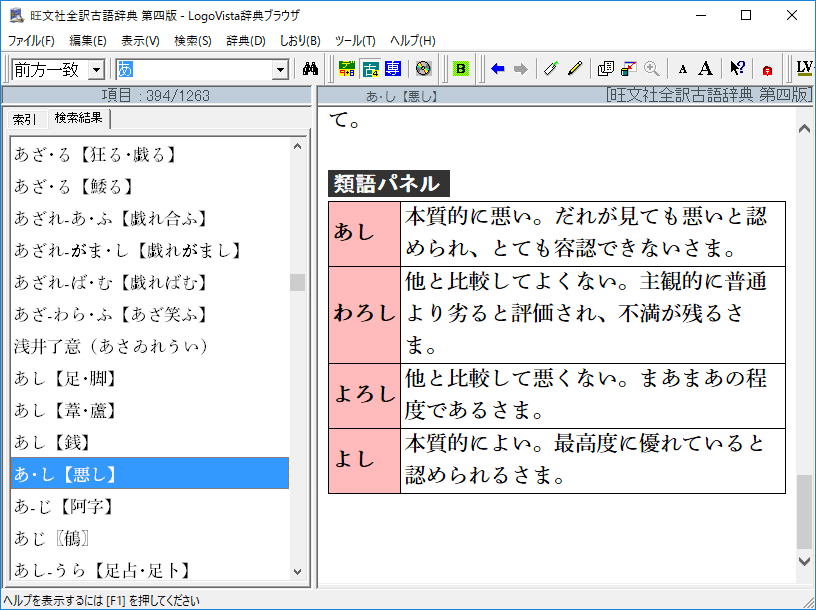Click the content pane scrollbar thumb
The image size is (816, 610).
[805, 512]
